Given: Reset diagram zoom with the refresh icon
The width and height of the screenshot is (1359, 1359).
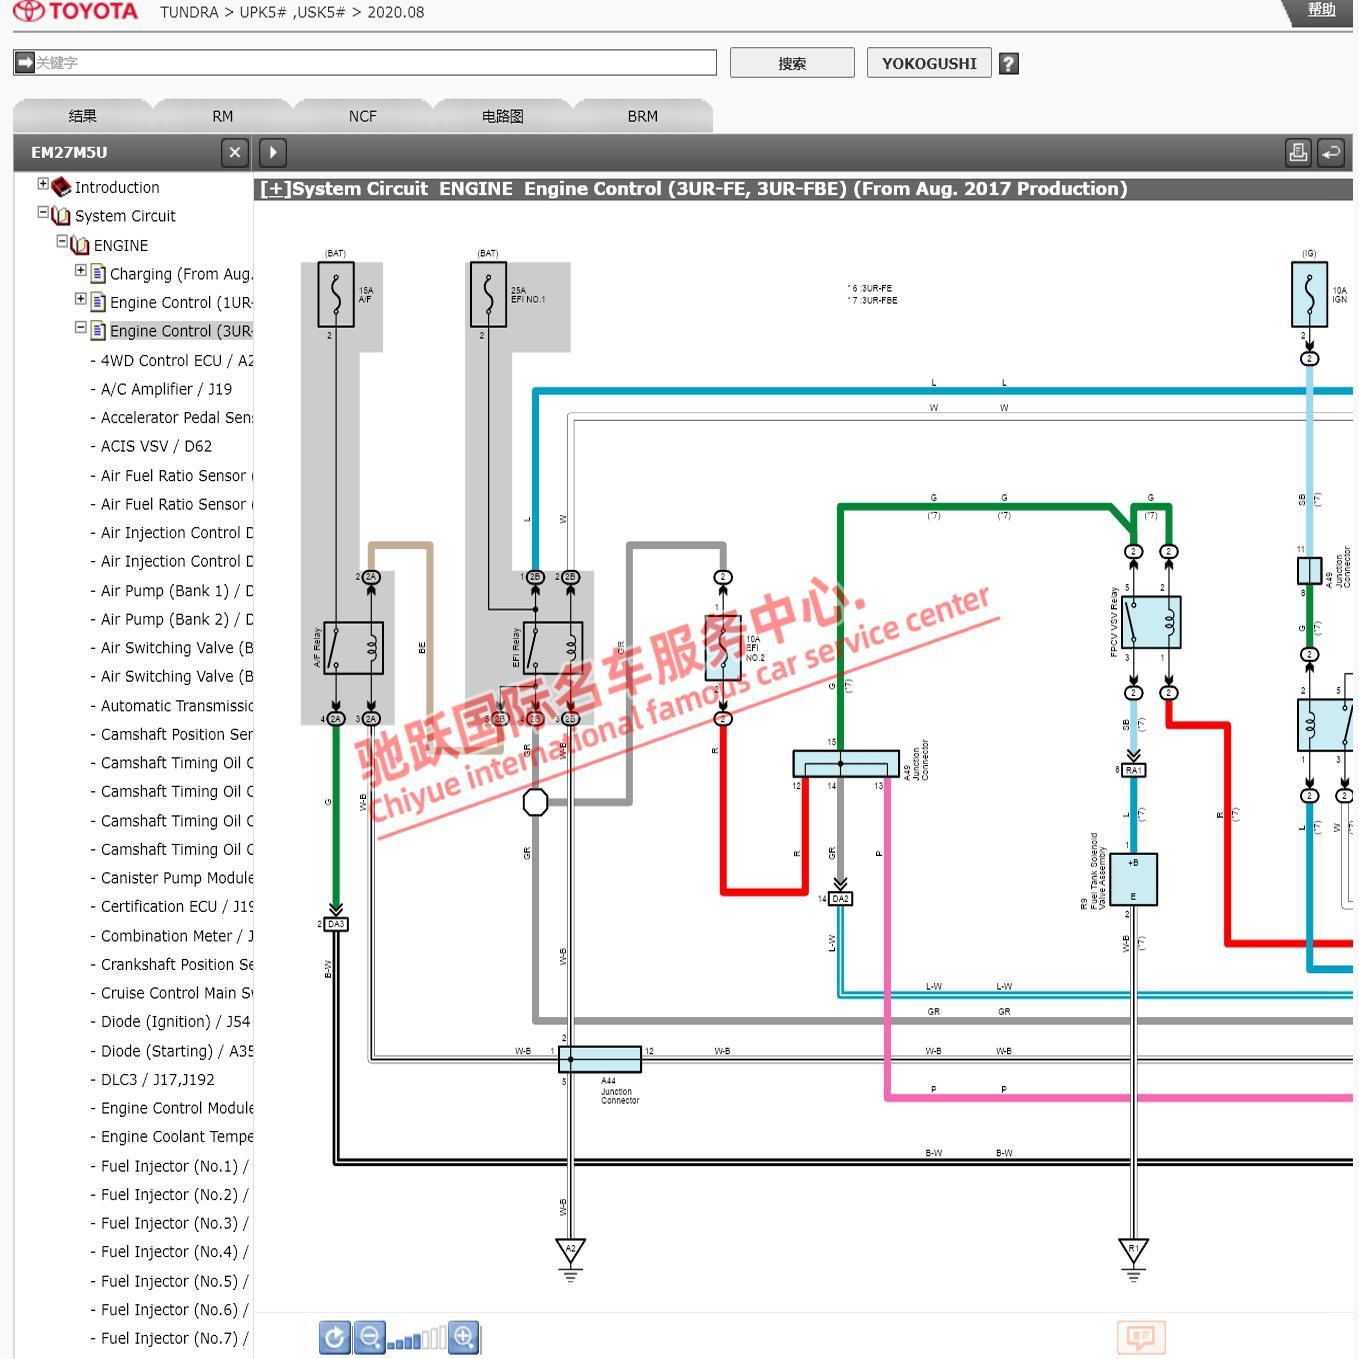Looking at the screenshot, I should [335, 1337].
